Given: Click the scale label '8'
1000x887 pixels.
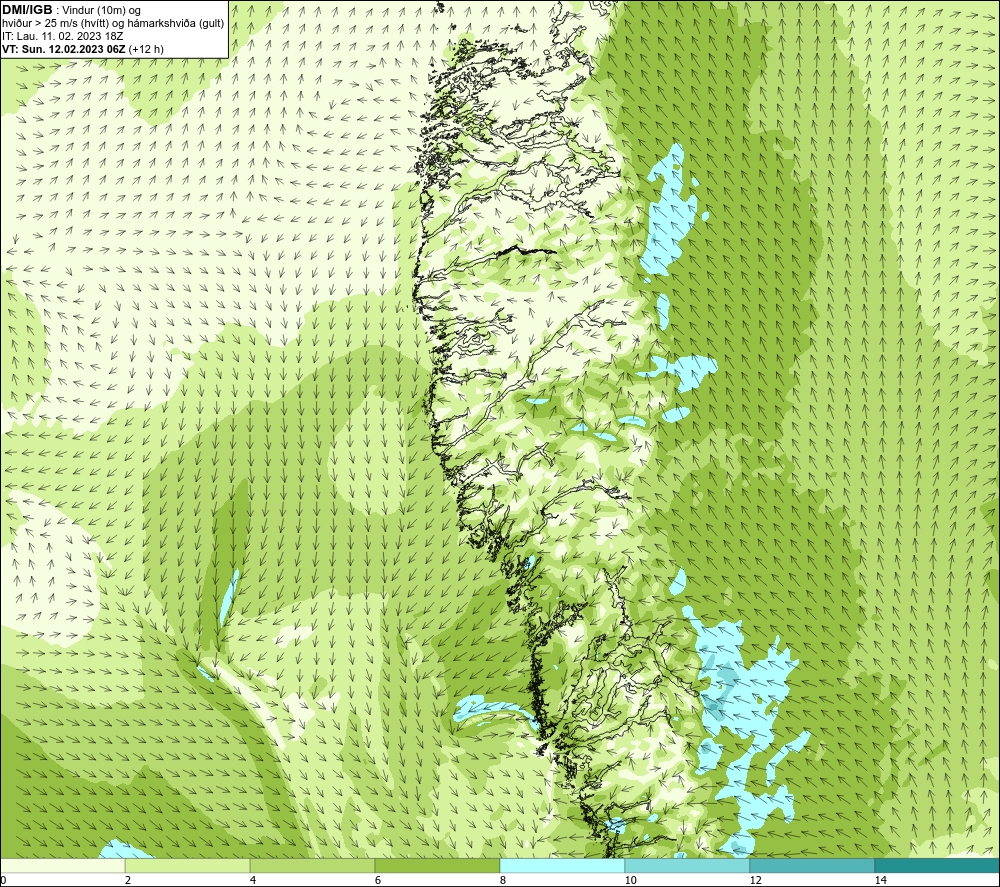Looking at the screenshot, I should click(x=503, y=880).
